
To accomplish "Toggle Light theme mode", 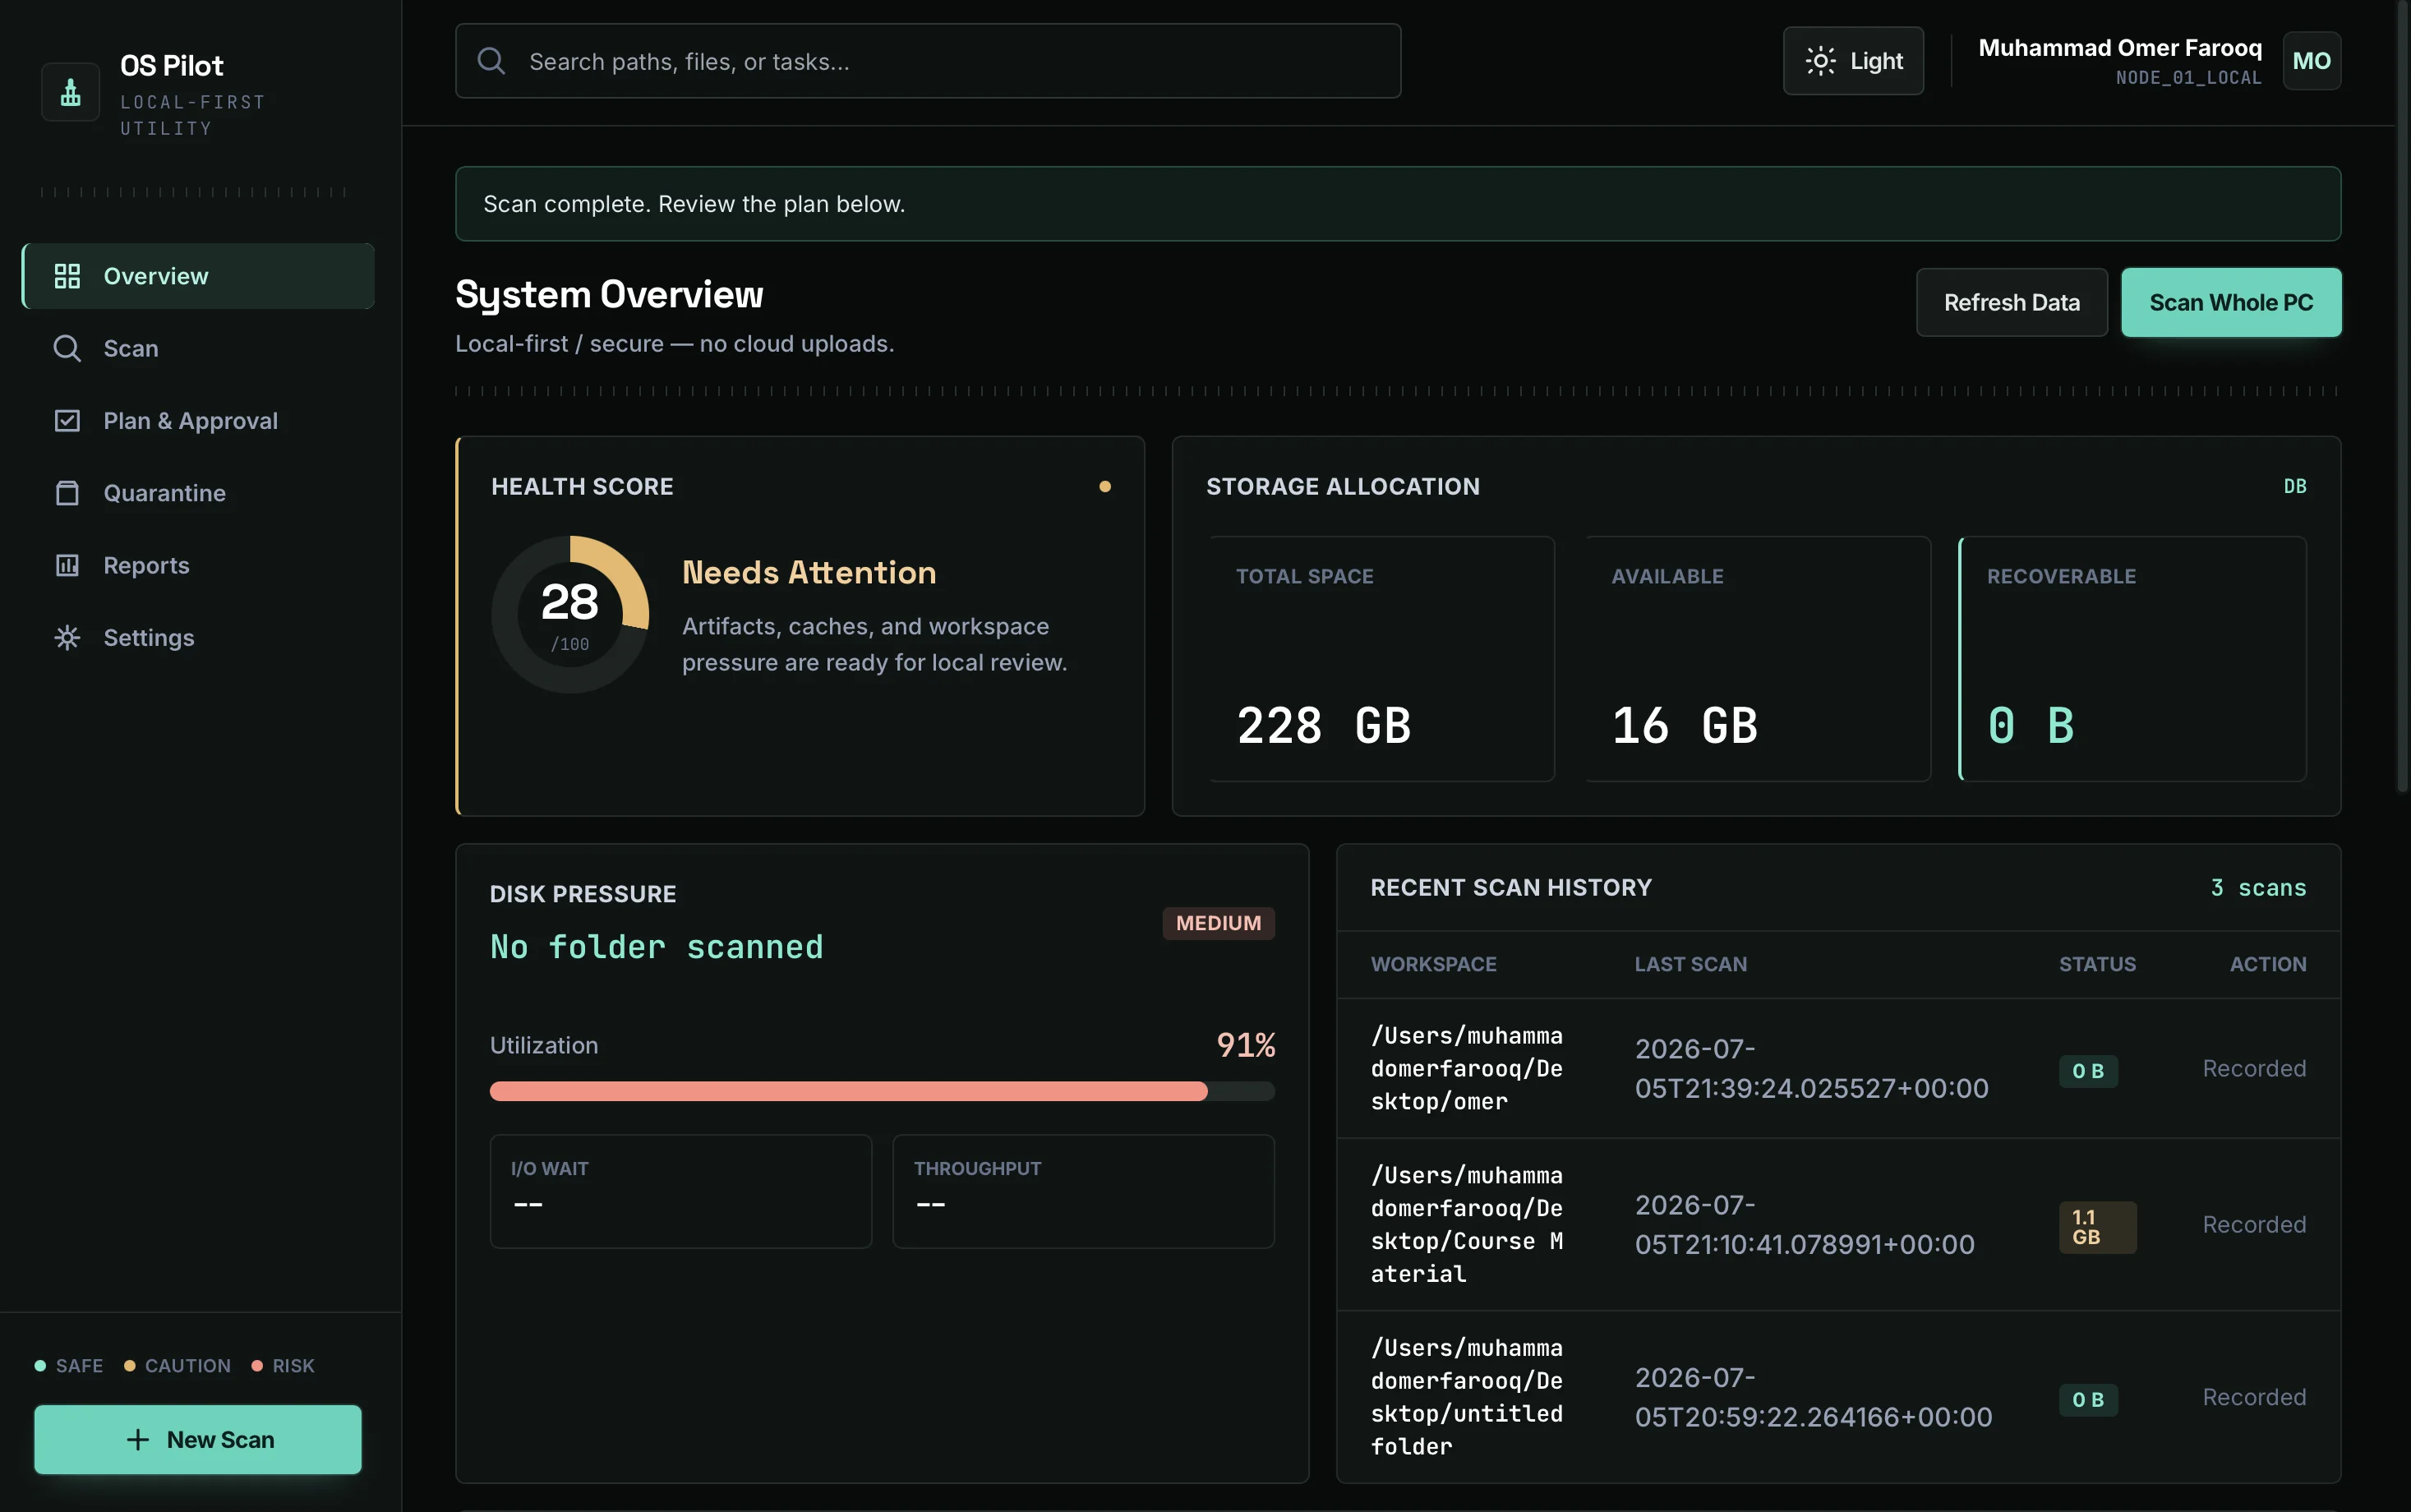I will [1853, 61].
